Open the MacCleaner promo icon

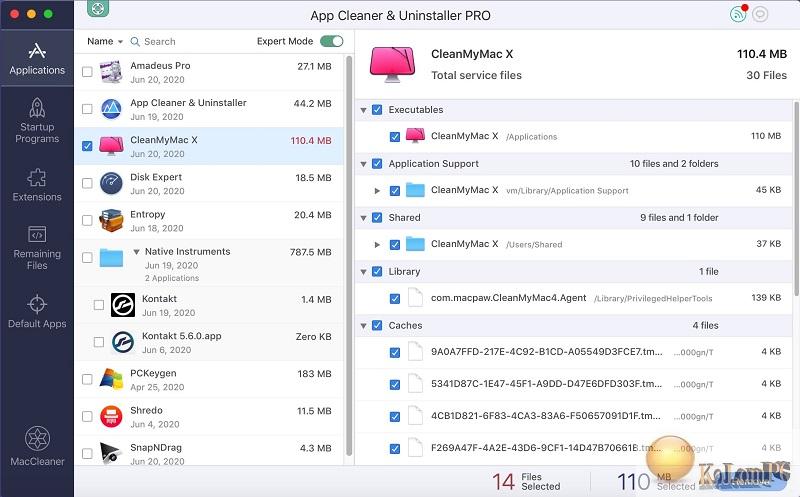click(37, 446)
